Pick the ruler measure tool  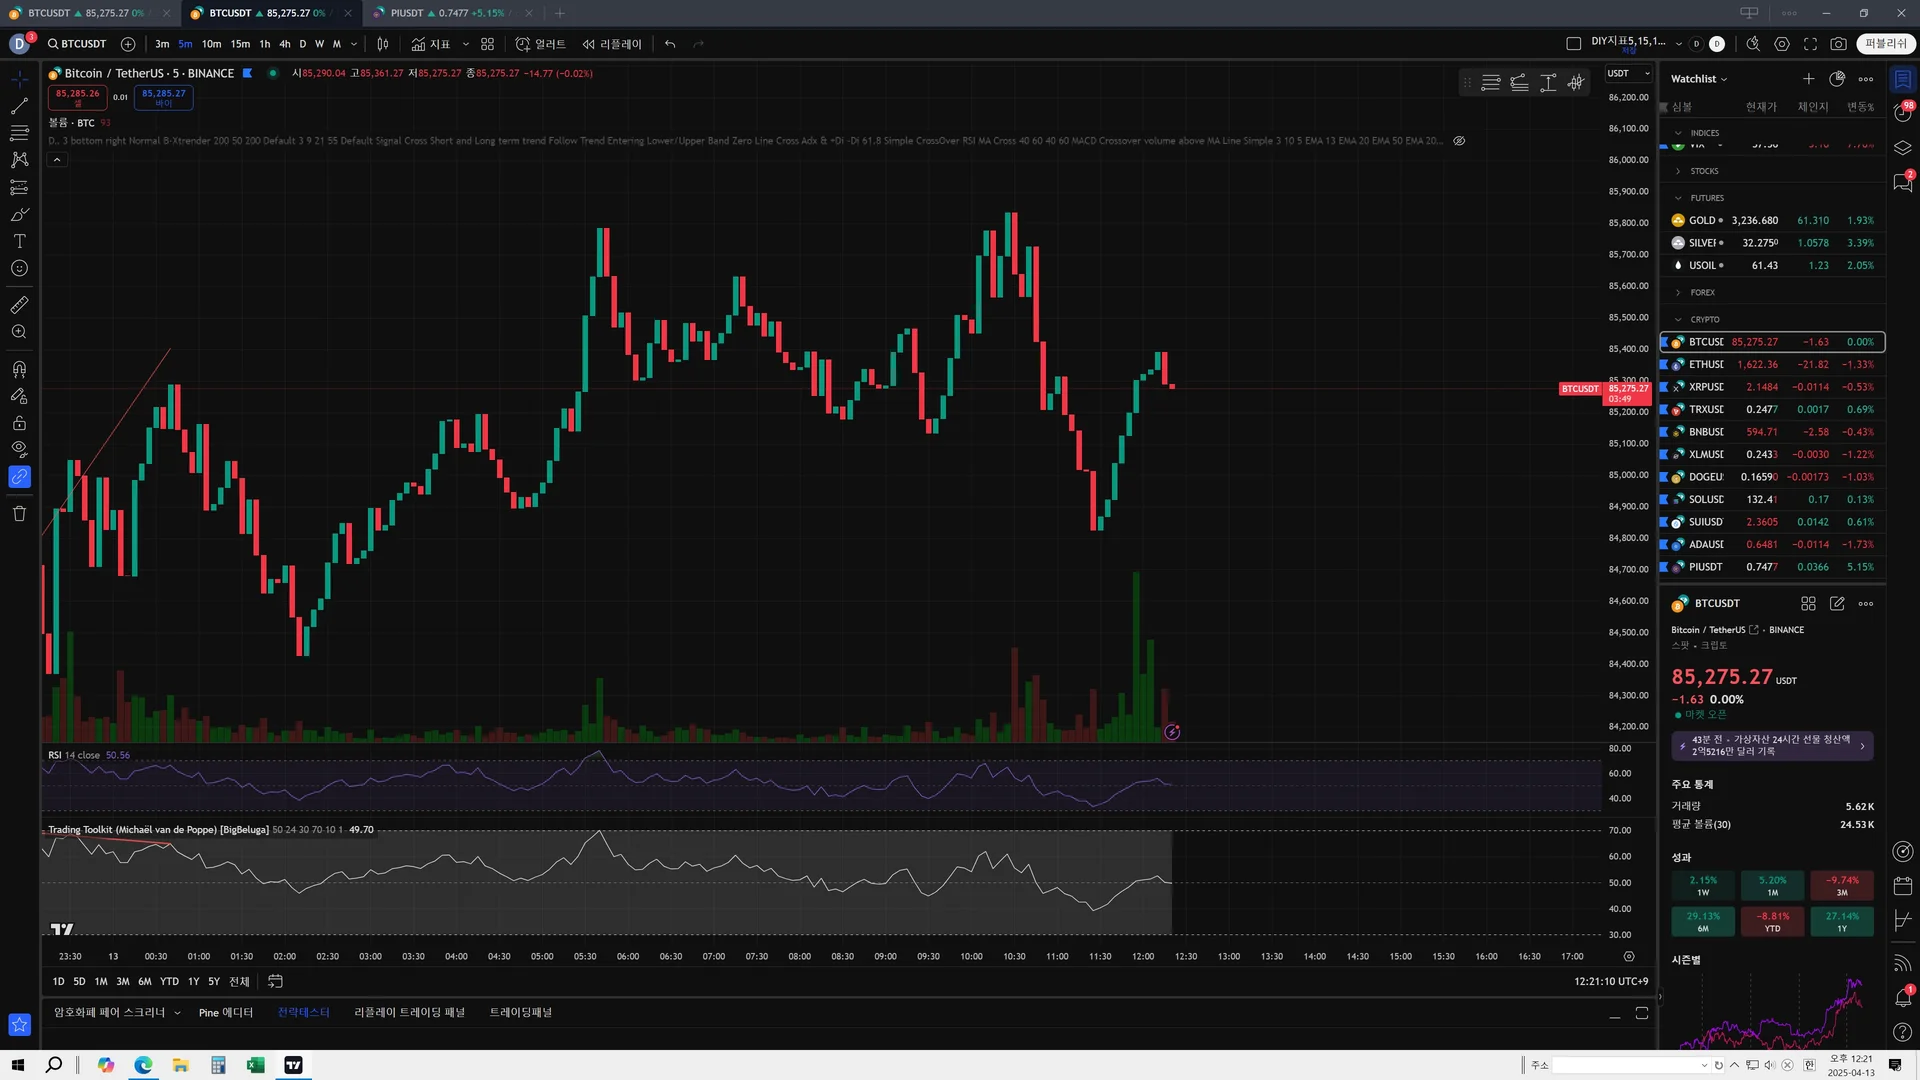click(19, 305)
